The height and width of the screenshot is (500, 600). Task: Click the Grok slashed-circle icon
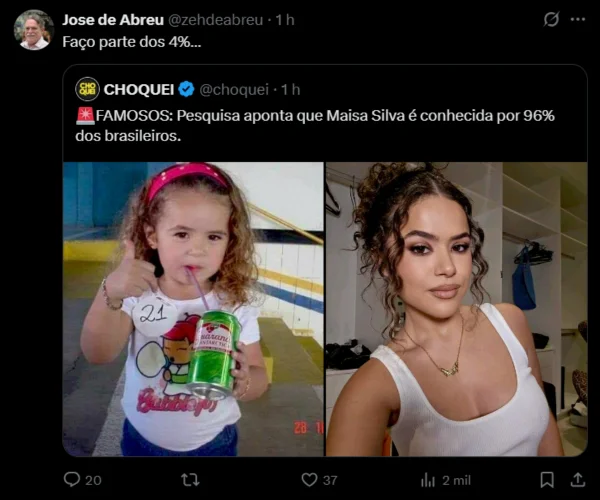point(551,19)
